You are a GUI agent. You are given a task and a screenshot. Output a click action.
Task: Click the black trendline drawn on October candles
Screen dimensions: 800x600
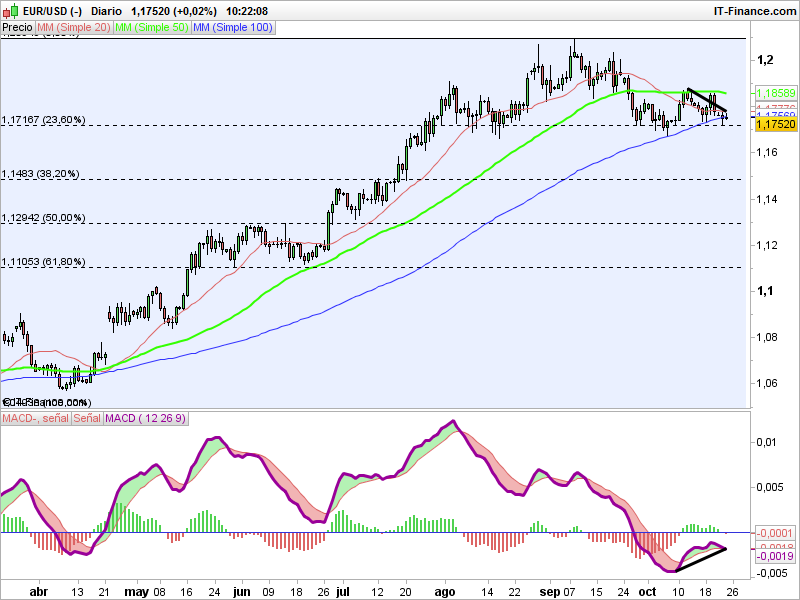point(707,100)
